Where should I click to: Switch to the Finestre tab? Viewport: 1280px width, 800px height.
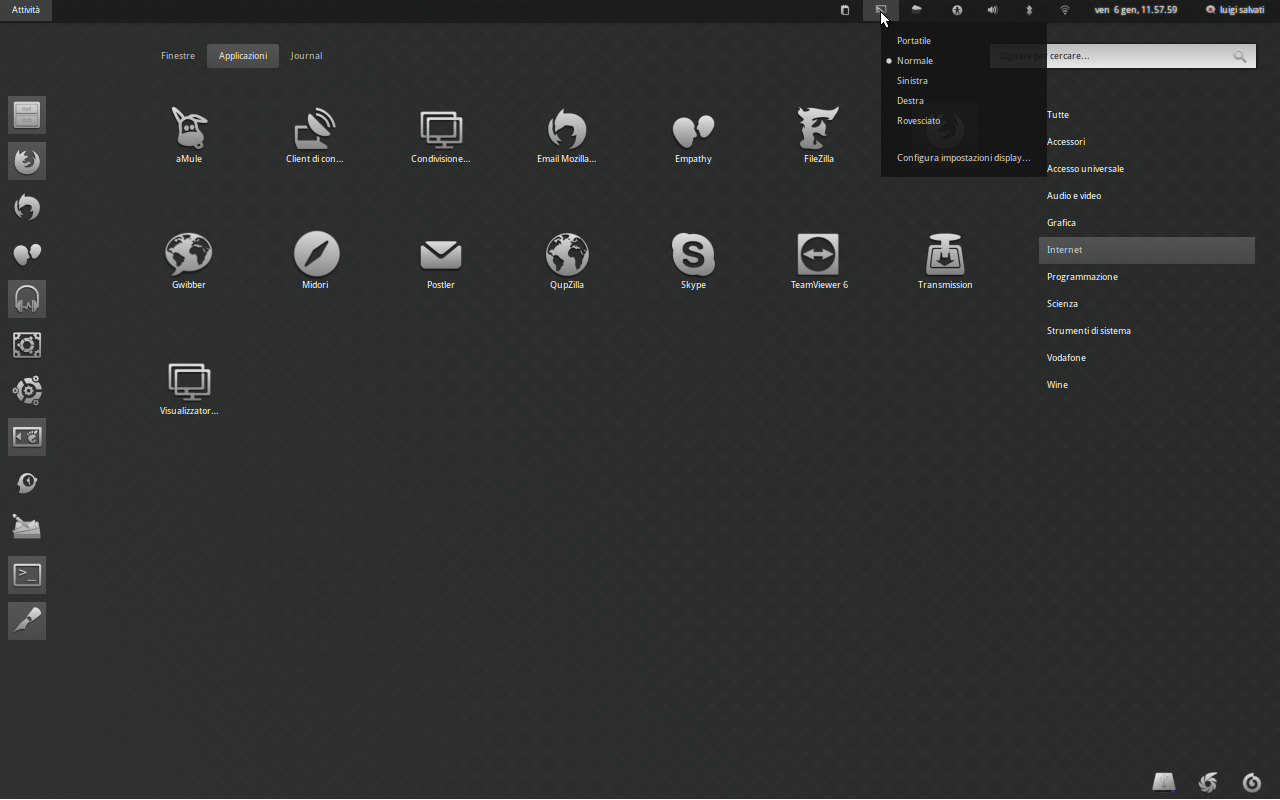[x=178, y=56]
